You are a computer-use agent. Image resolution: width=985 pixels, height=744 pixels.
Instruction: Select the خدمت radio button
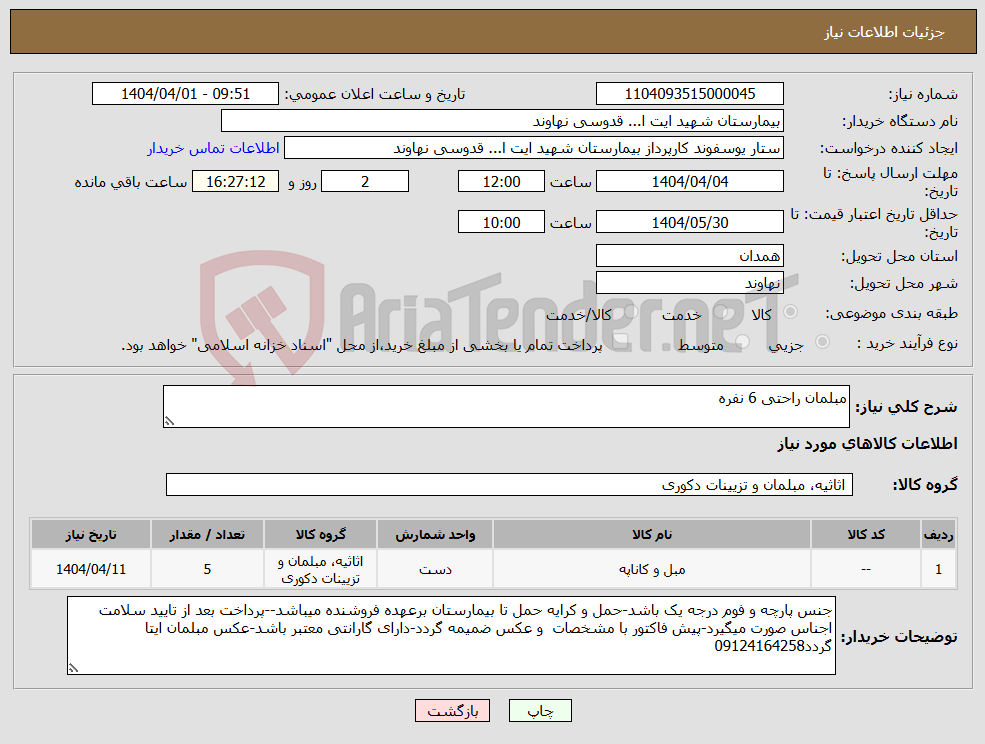720,312
